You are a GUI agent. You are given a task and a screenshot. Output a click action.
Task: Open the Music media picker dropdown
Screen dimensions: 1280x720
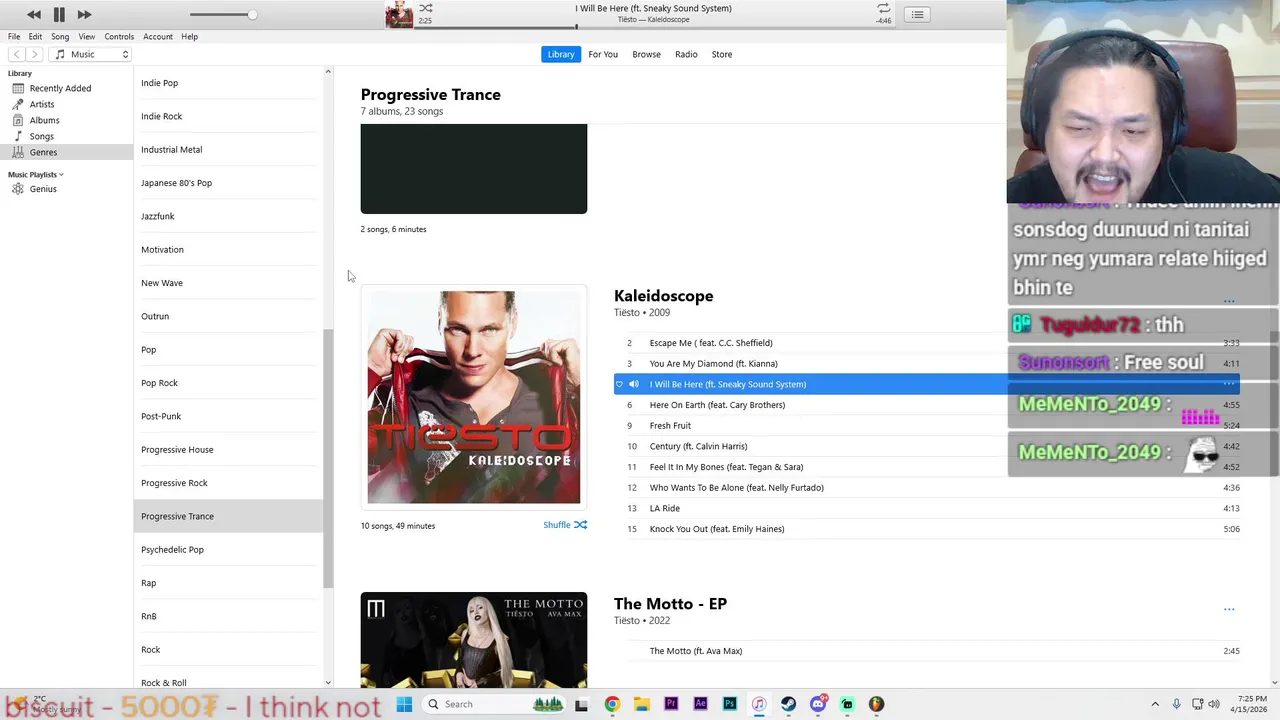pyautogui.click(x=92, y=54)
